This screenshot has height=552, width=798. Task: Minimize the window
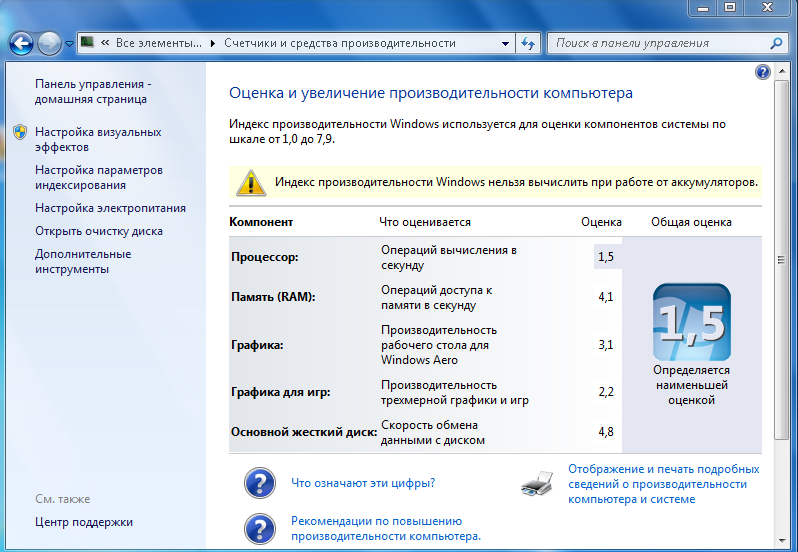click(x=703, y=8)
